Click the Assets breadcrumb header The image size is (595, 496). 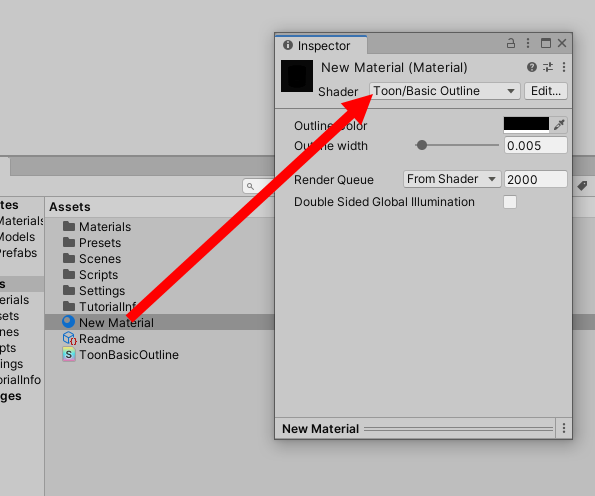70,207
